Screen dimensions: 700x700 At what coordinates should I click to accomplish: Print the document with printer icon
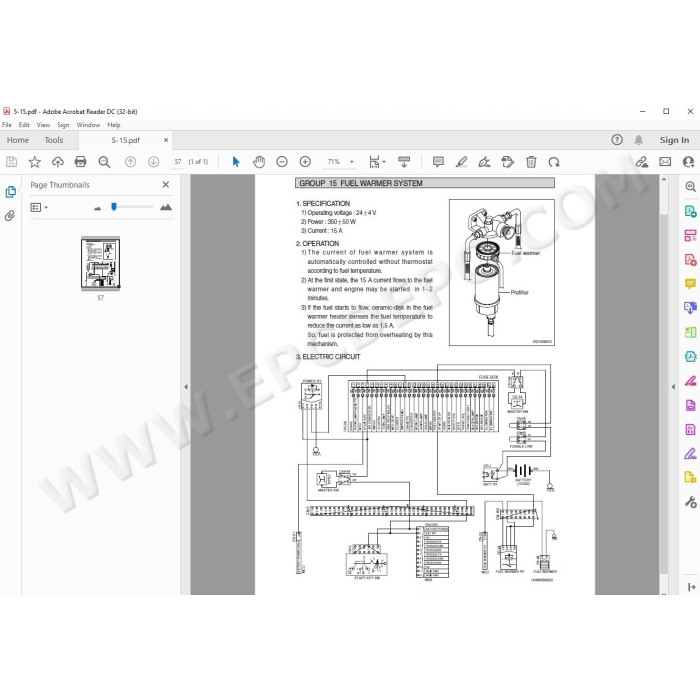tap(80, 162)
